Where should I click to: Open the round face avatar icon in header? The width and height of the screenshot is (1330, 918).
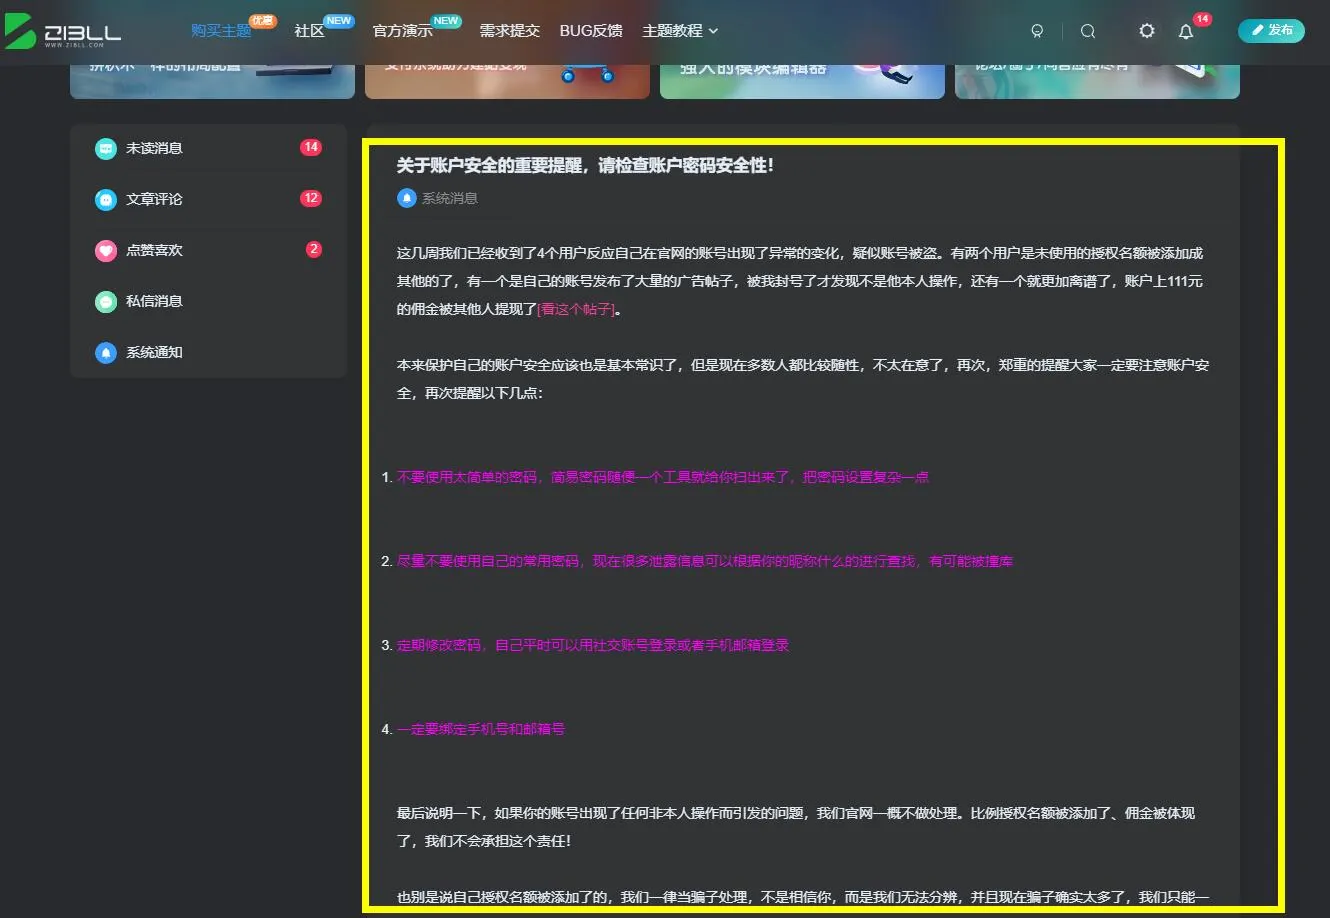1037,31
